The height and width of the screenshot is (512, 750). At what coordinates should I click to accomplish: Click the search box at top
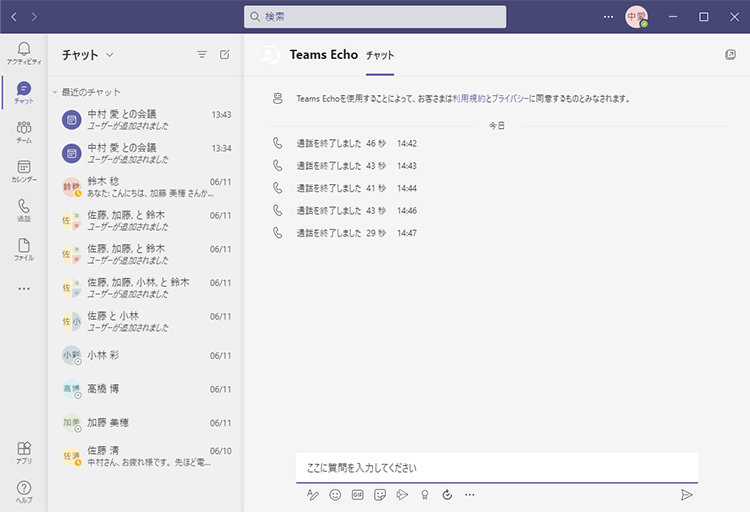click(x=375, y=17)
